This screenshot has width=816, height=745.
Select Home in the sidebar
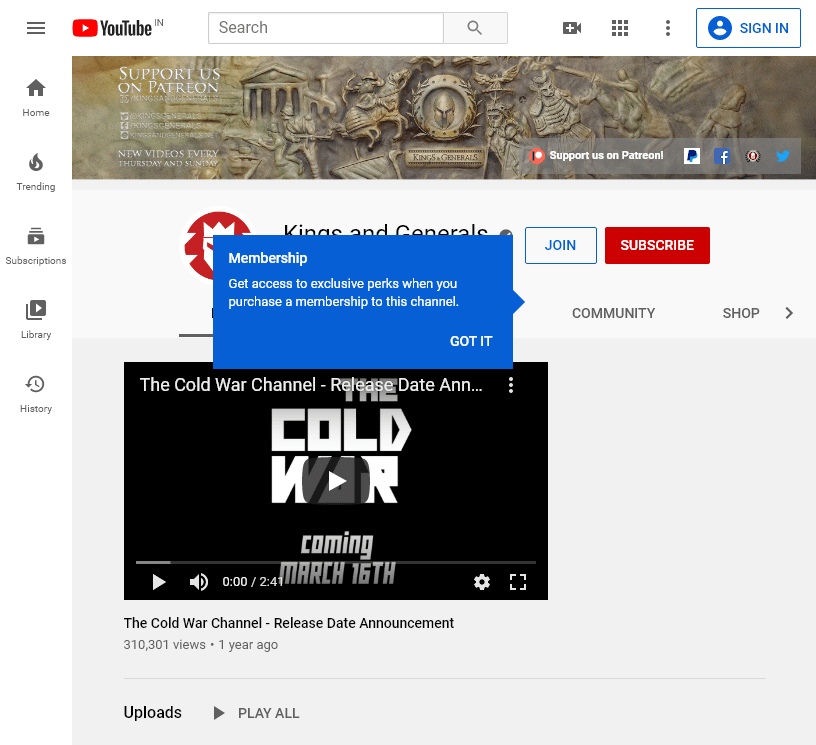(36, 98)
